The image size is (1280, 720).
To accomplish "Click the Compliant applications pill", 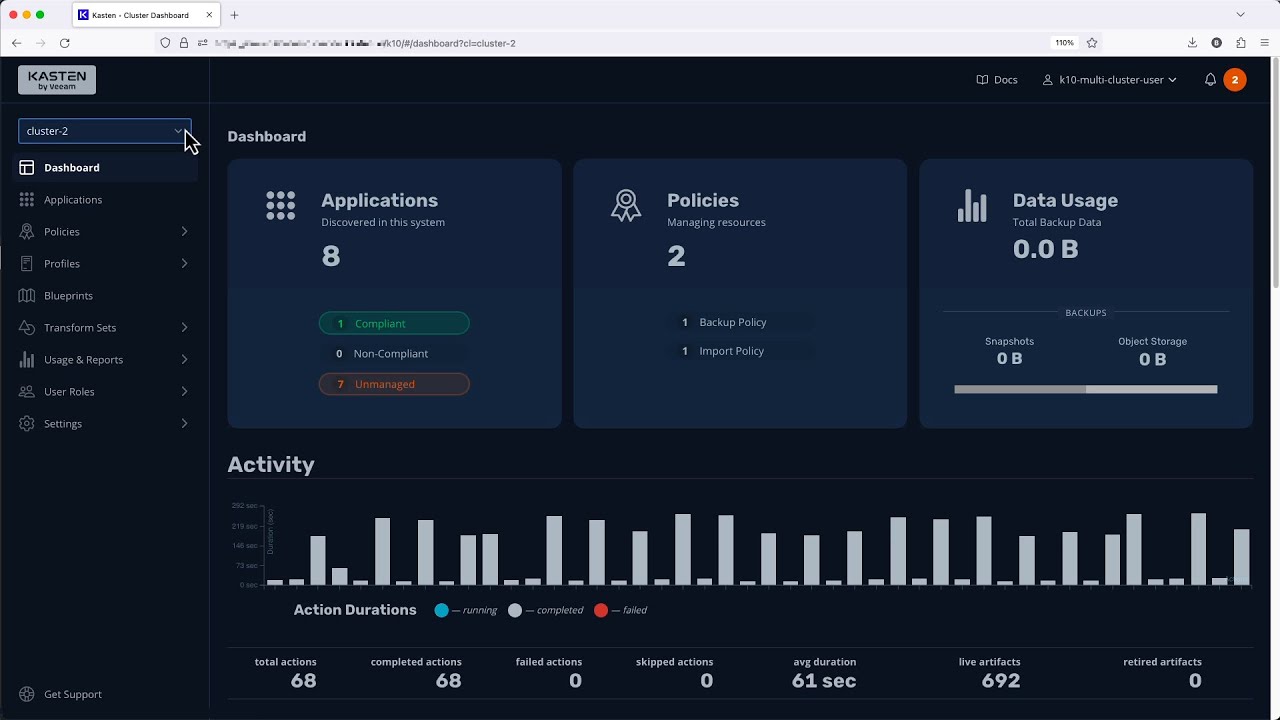I will coord(394,324).
